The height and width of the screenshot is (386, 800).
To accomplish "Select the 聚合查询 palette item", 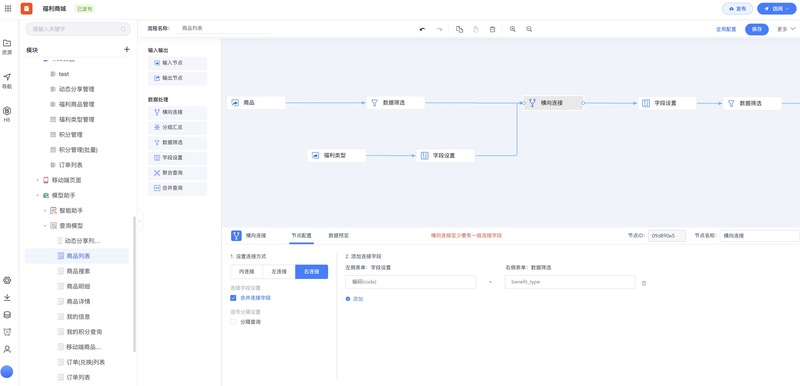I will point(178,173).
